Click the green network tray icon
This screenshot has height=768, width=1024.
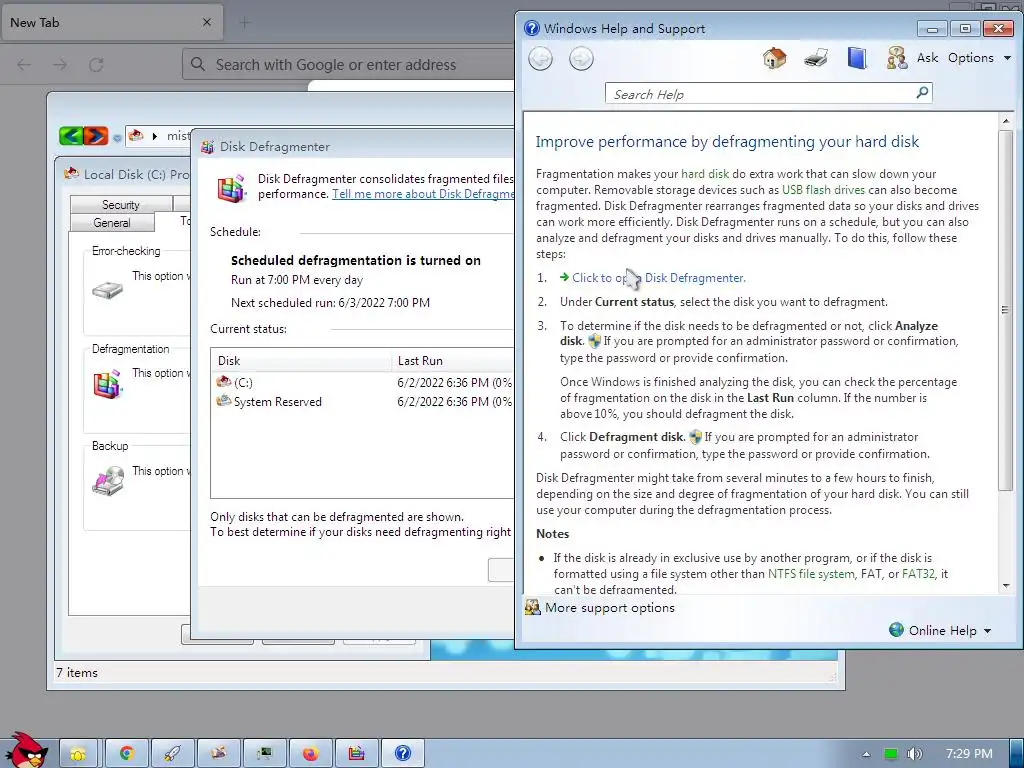point(891,754)
